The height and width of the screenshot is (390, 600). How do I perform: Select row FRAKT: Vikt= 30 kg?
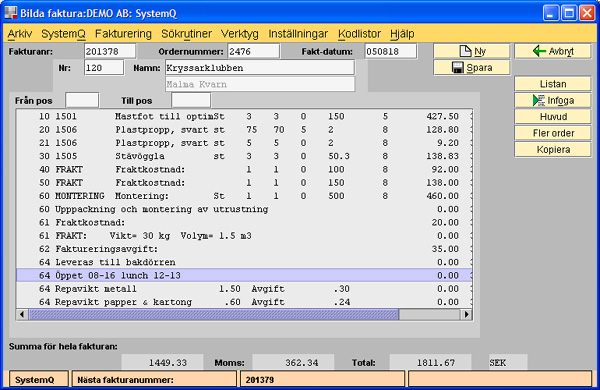point(244,236)
